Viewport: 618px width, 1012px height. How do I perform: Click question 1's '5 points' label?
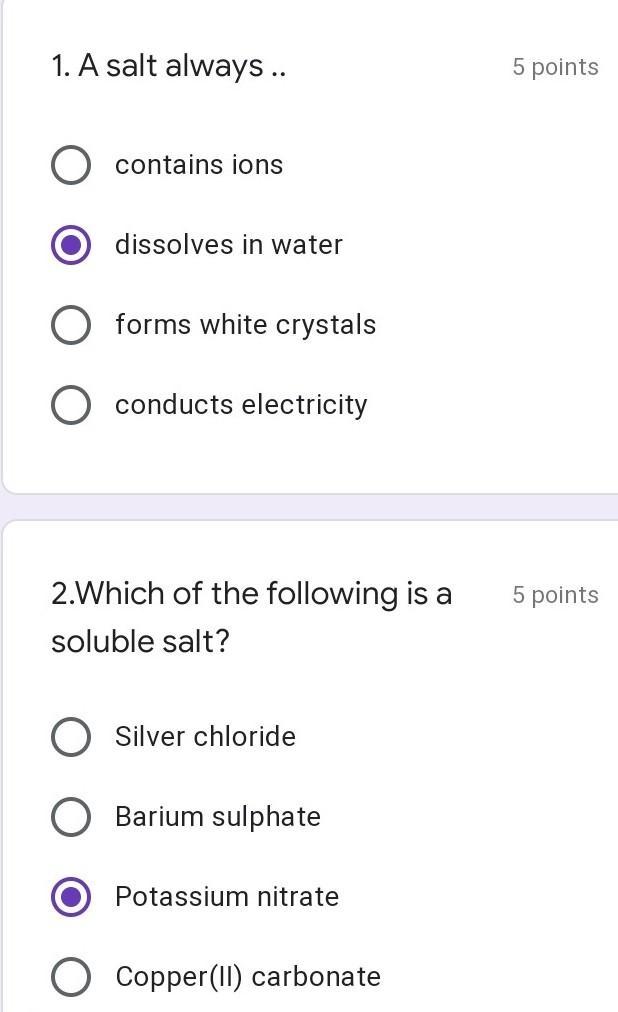[555, 67]
